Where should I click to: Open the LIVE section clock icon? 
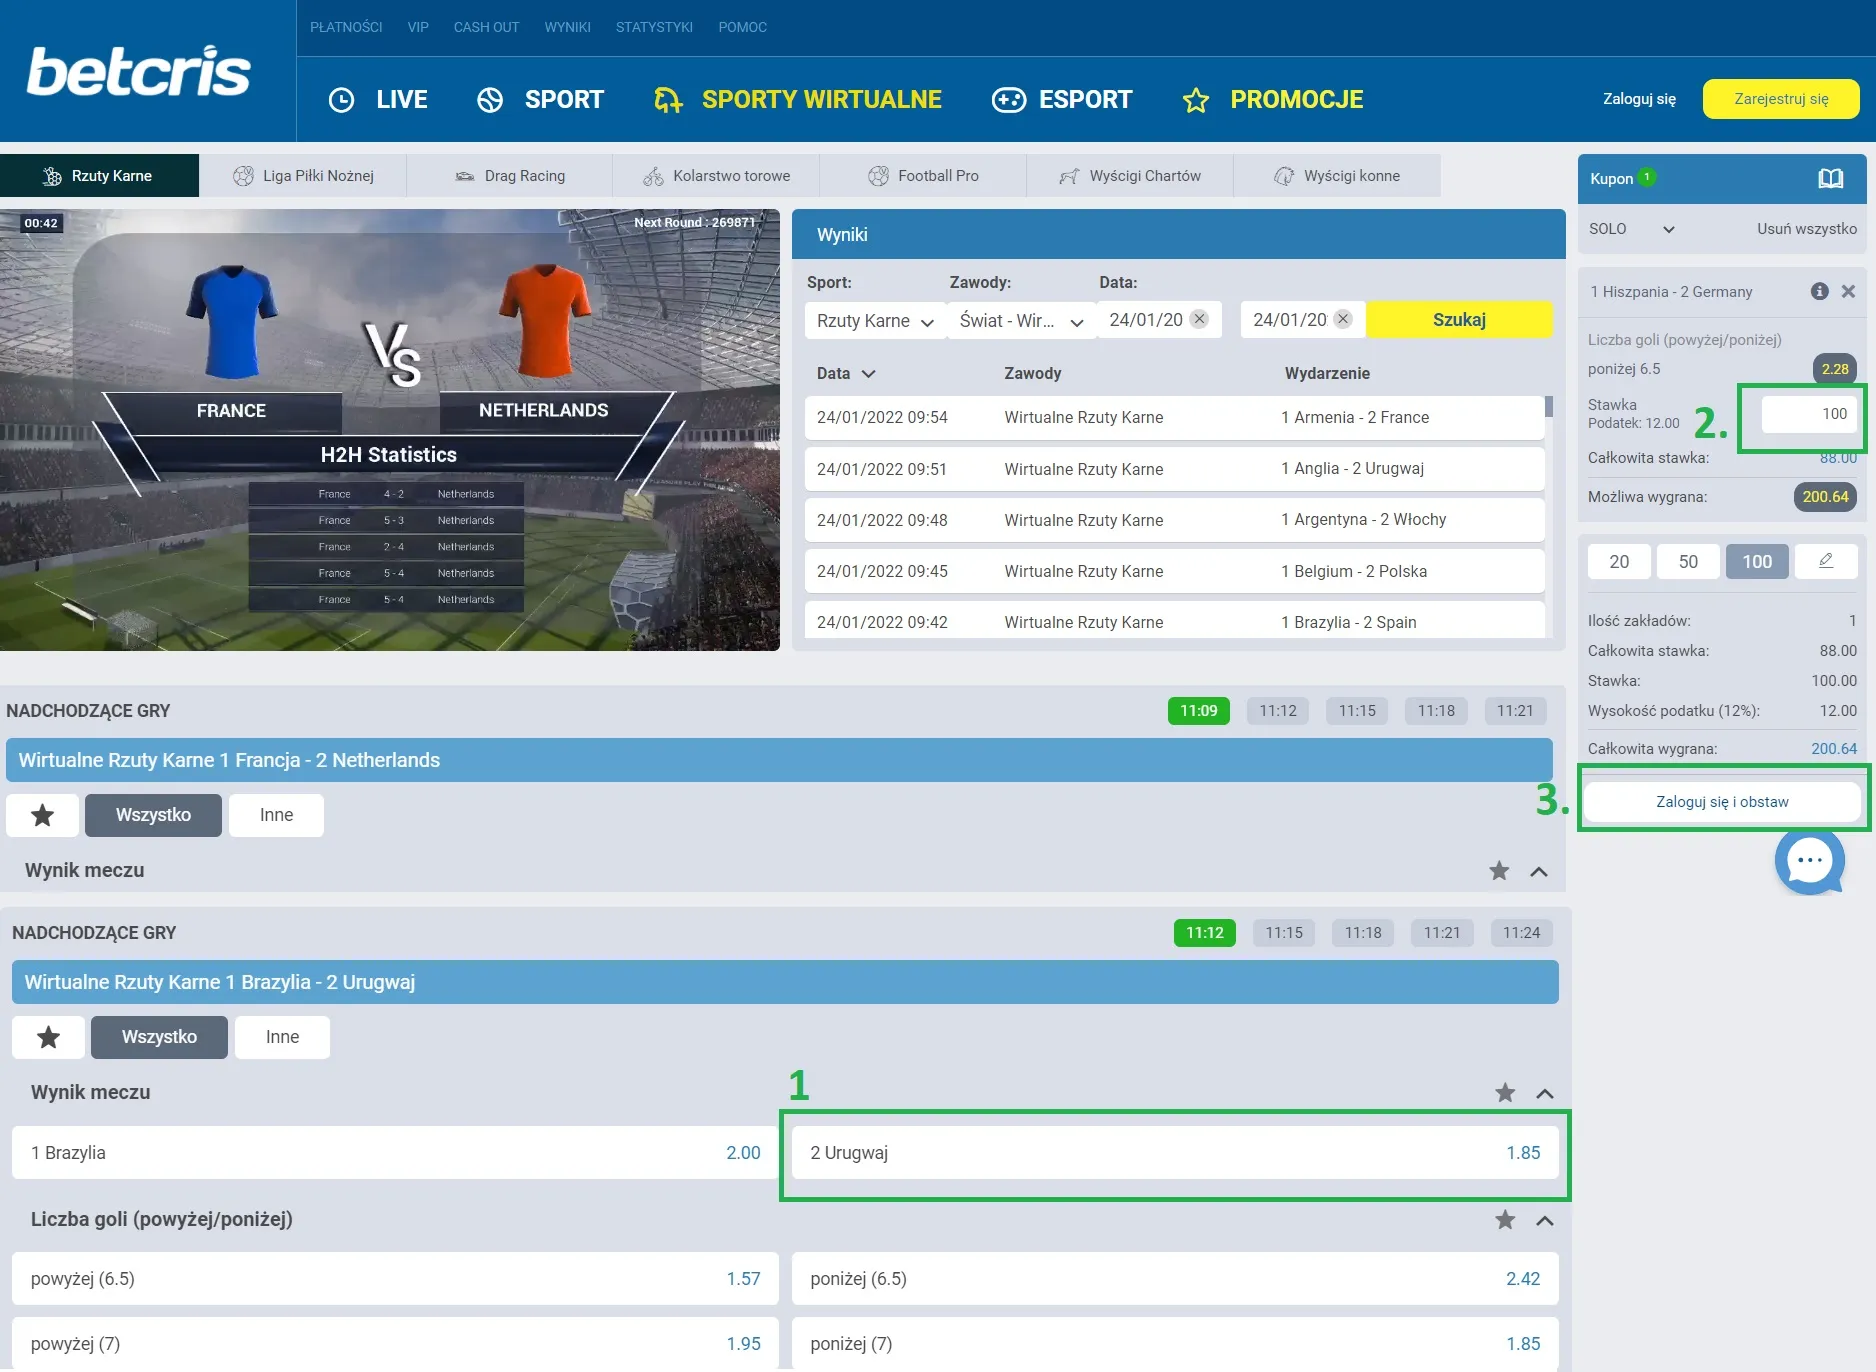tap(341, 100)
